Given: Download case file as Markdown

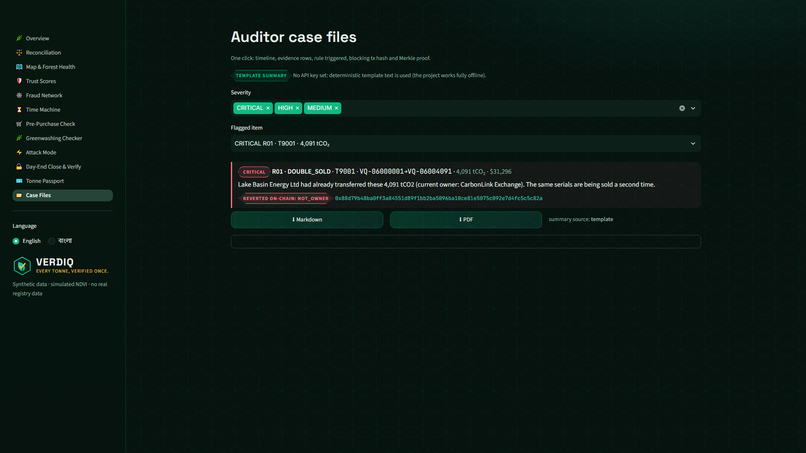Looking at the screenshot, I should click(307, 220).
